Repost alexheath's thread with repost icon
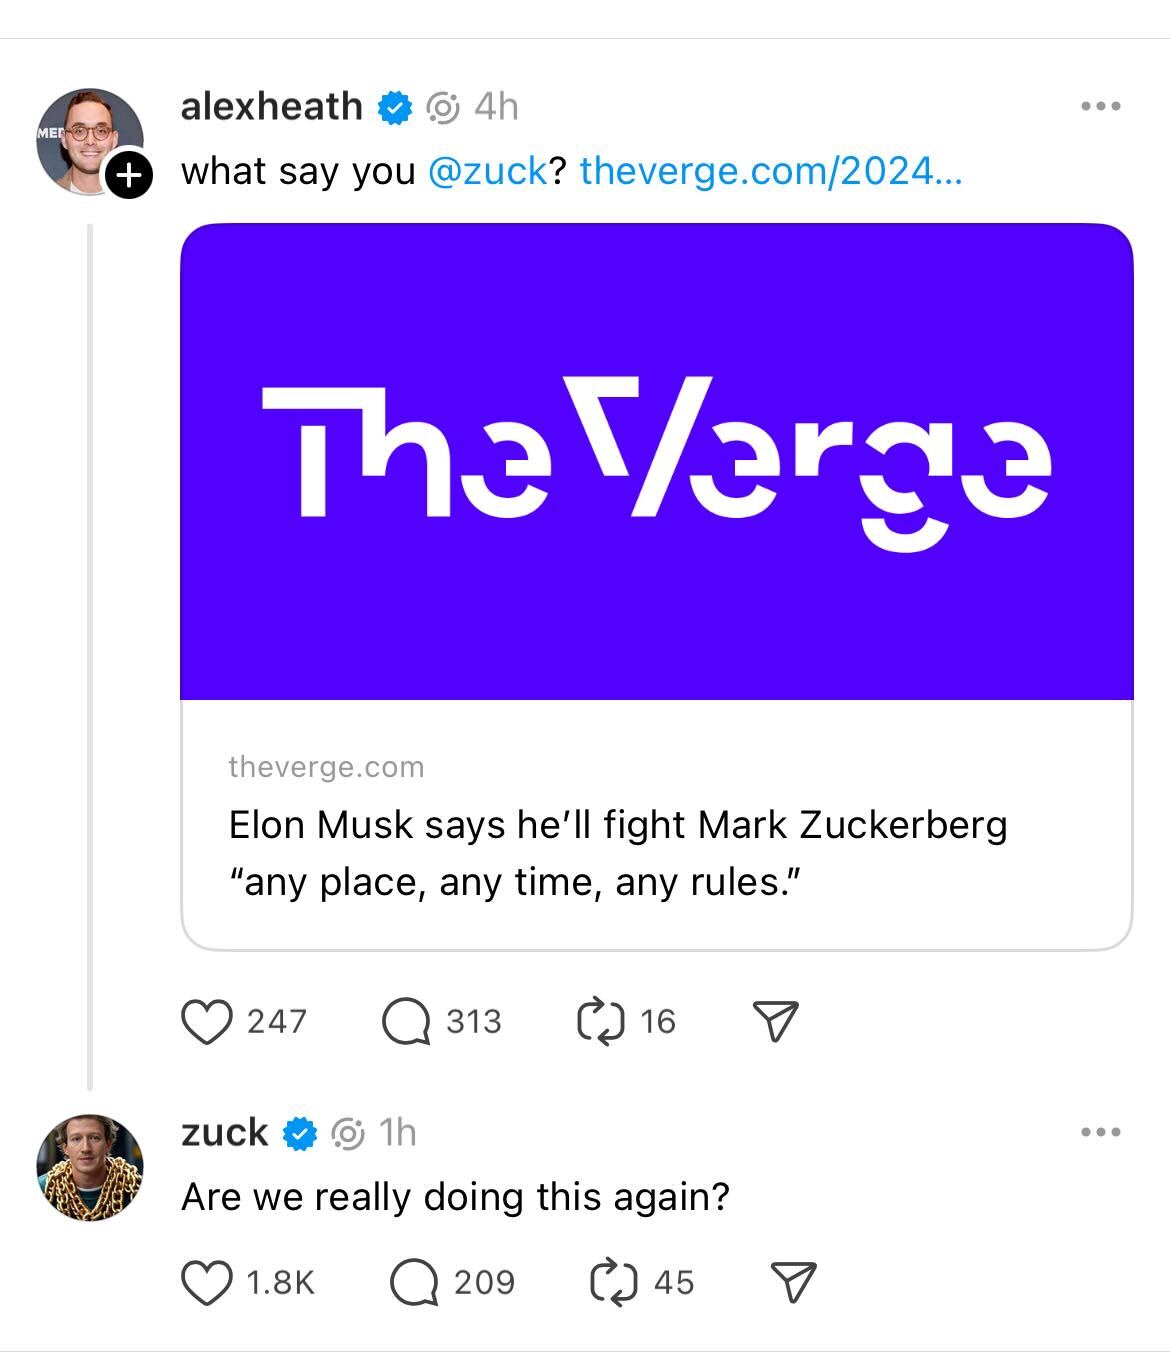 pyautogui.click(x=601, y=1021)
